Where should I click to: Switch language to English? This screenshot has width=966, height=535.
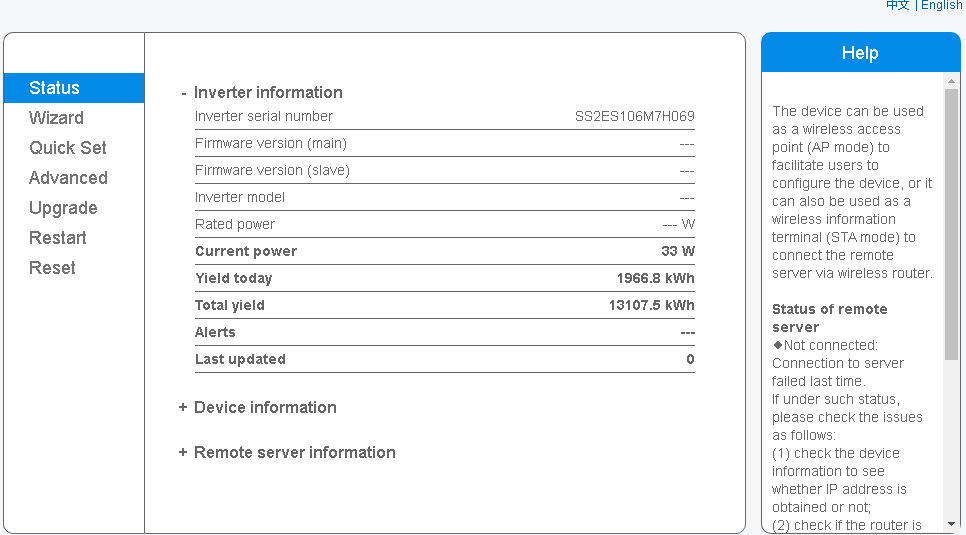coord(941,5)
